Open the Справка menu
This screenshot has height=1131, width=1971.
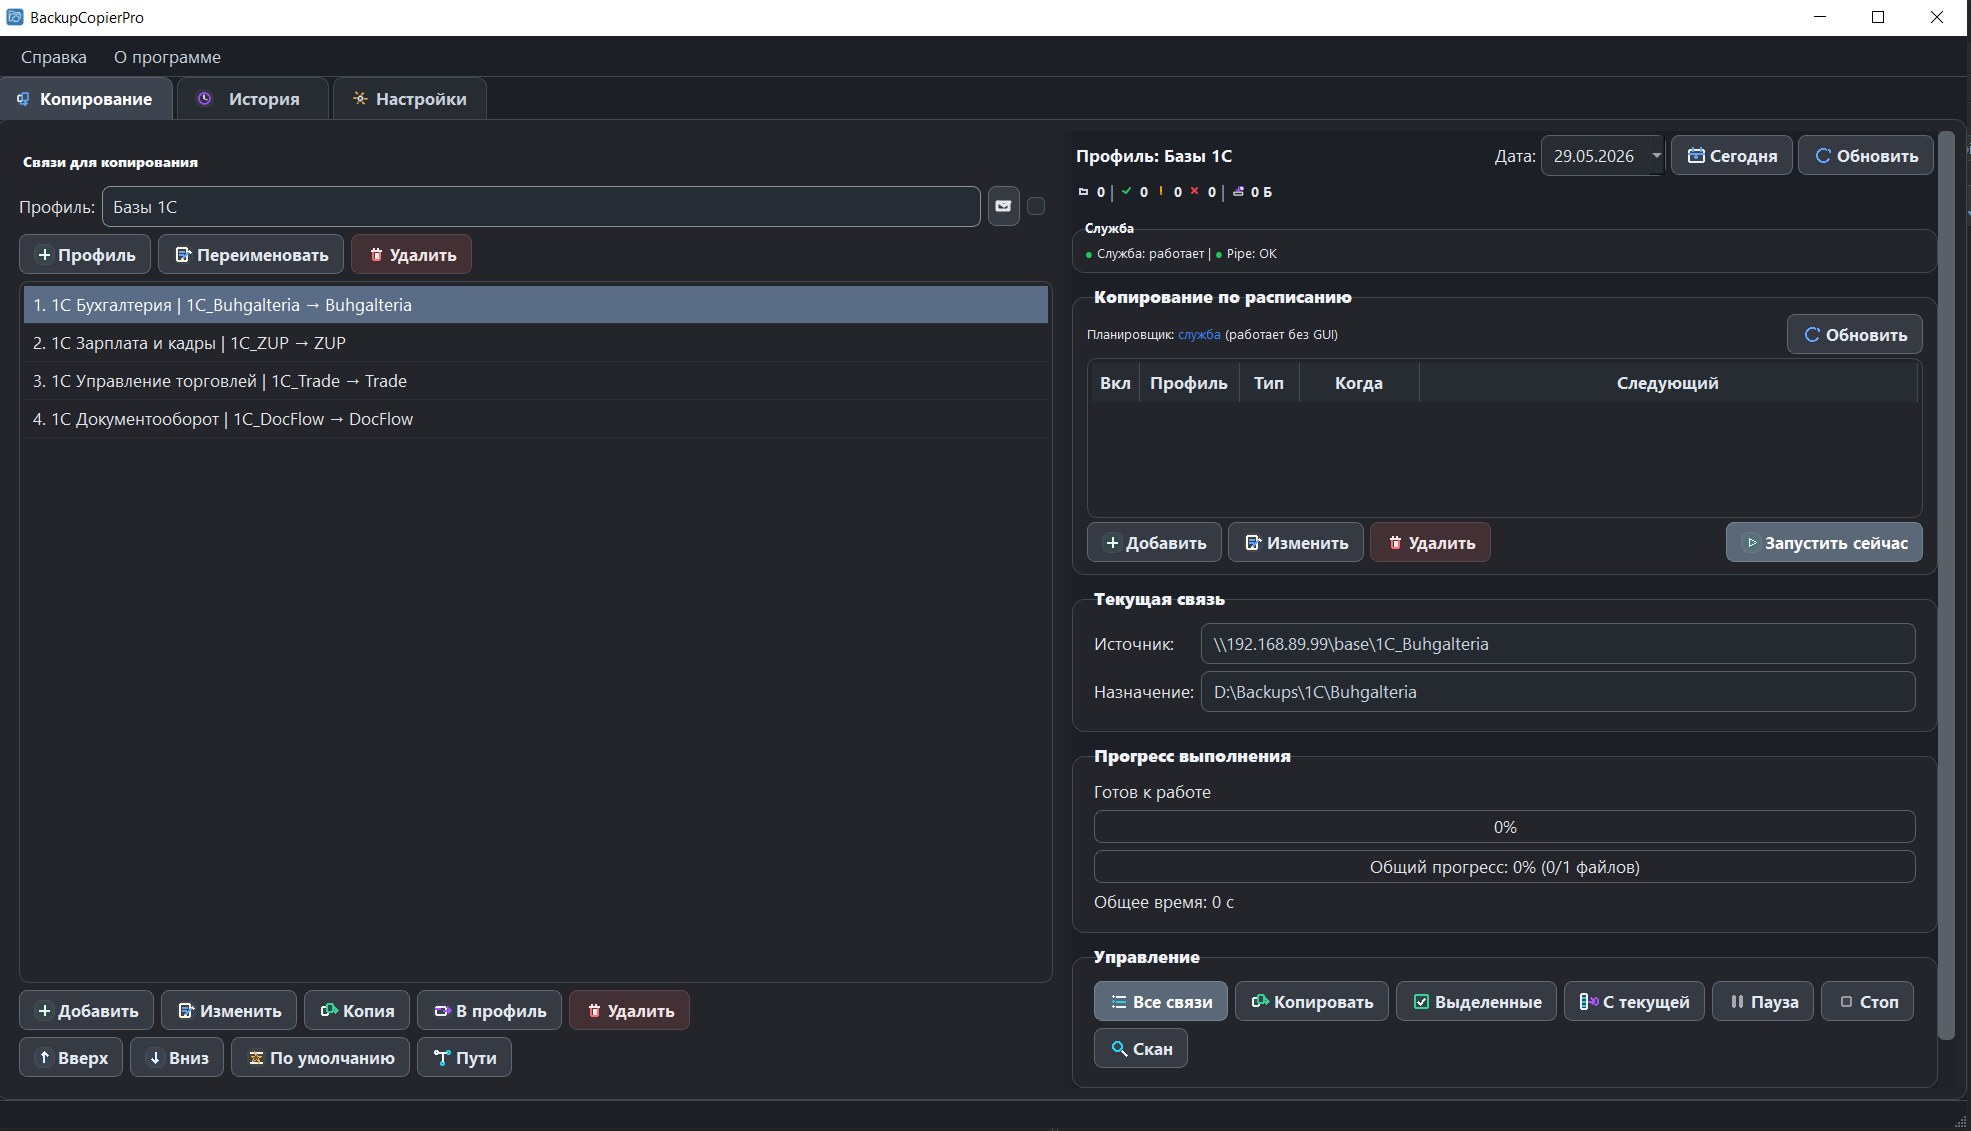(x=54, y=57)
